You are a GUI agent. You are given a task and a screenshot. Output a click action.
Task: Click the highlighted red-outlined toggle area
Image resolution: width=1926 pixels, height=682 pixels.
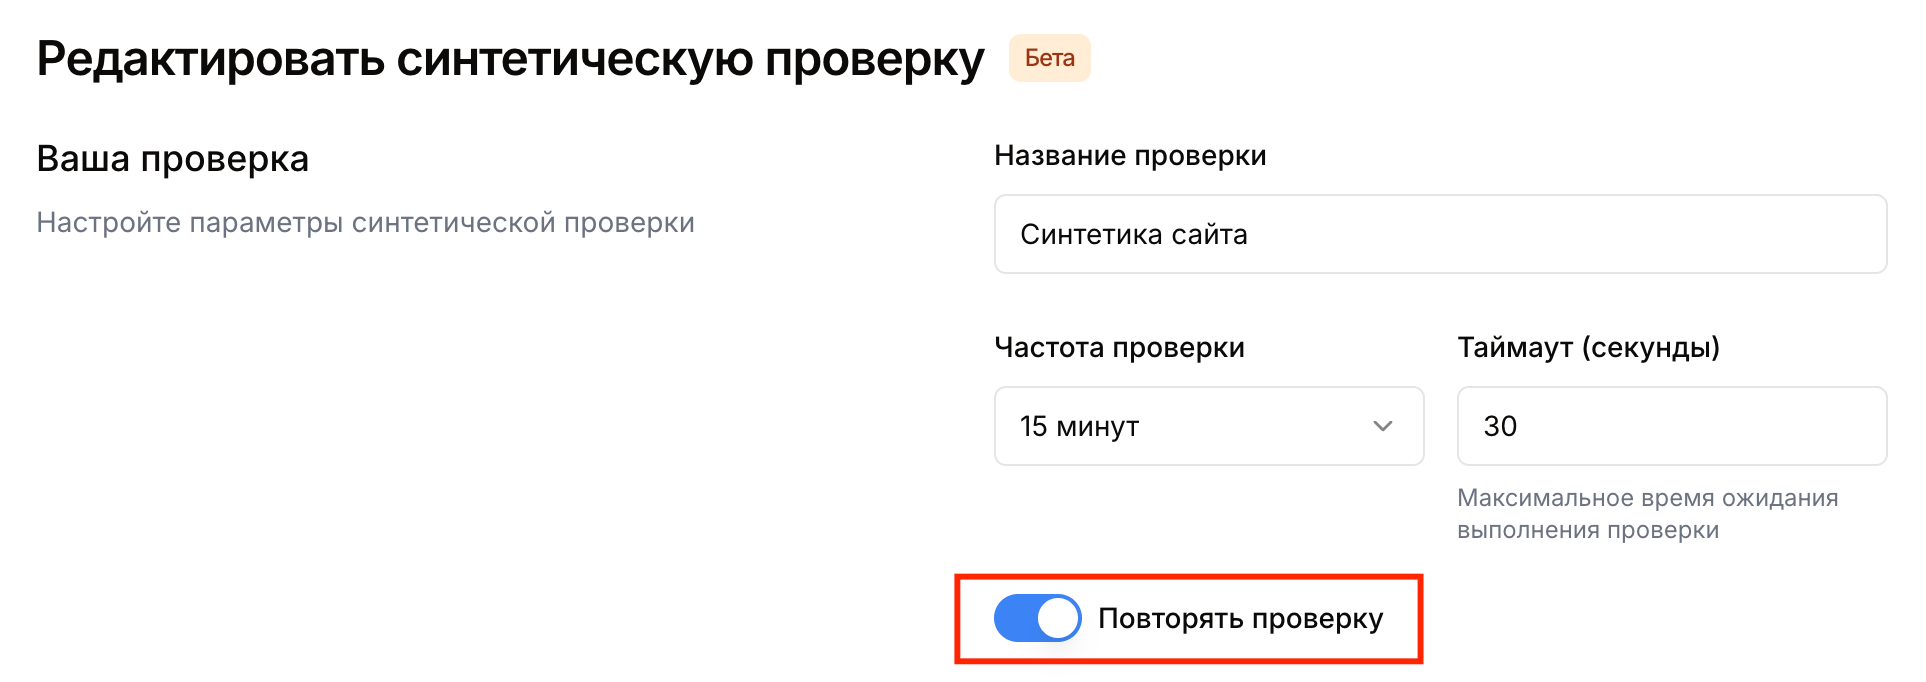[1190, 618]
